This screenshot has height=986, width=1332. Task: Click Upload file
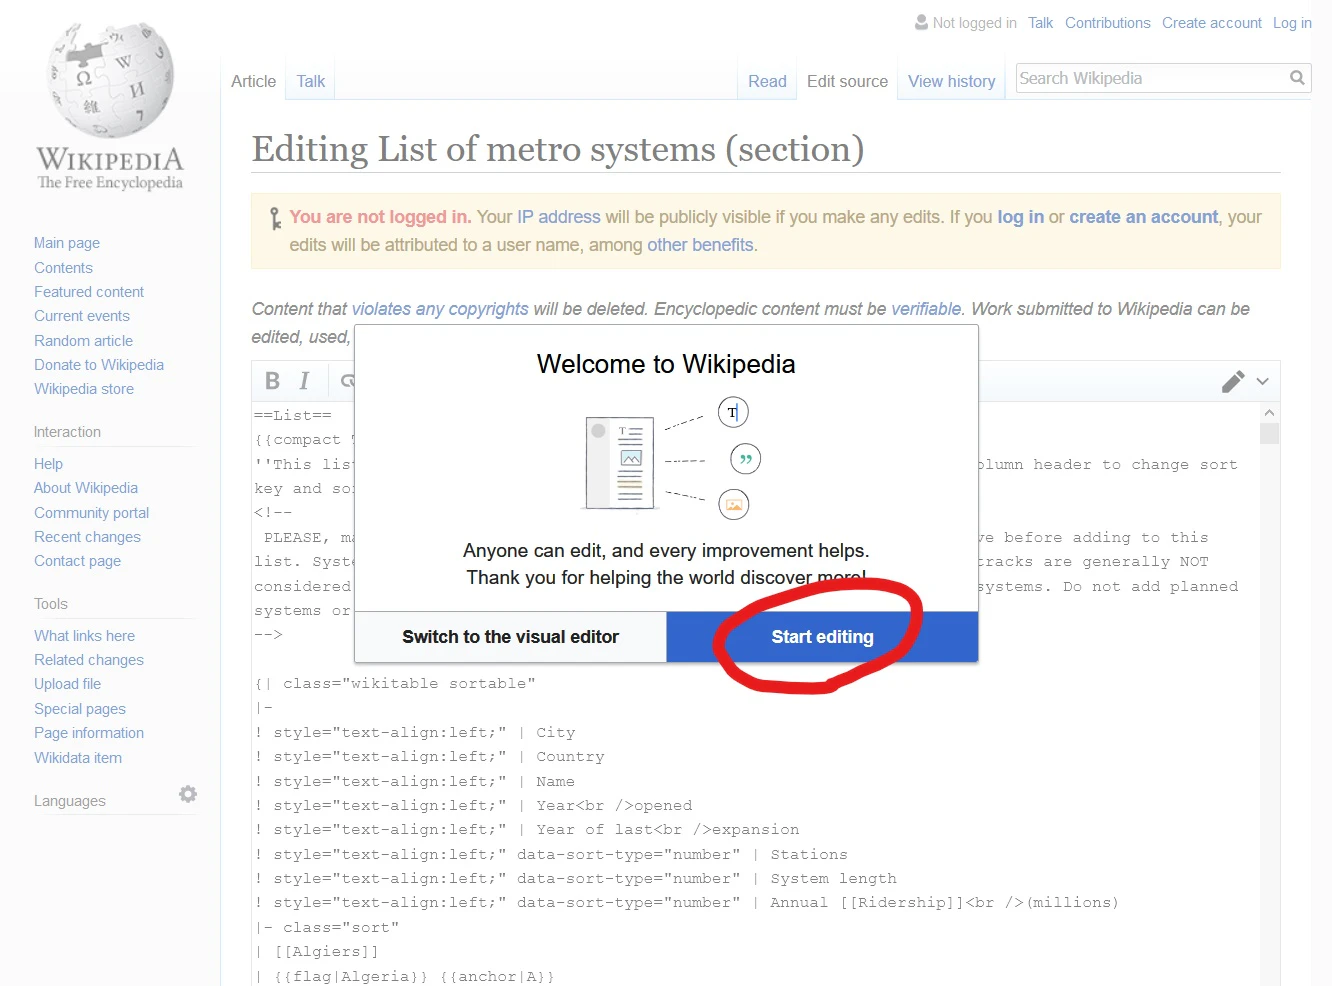click(x=67, y=684)
